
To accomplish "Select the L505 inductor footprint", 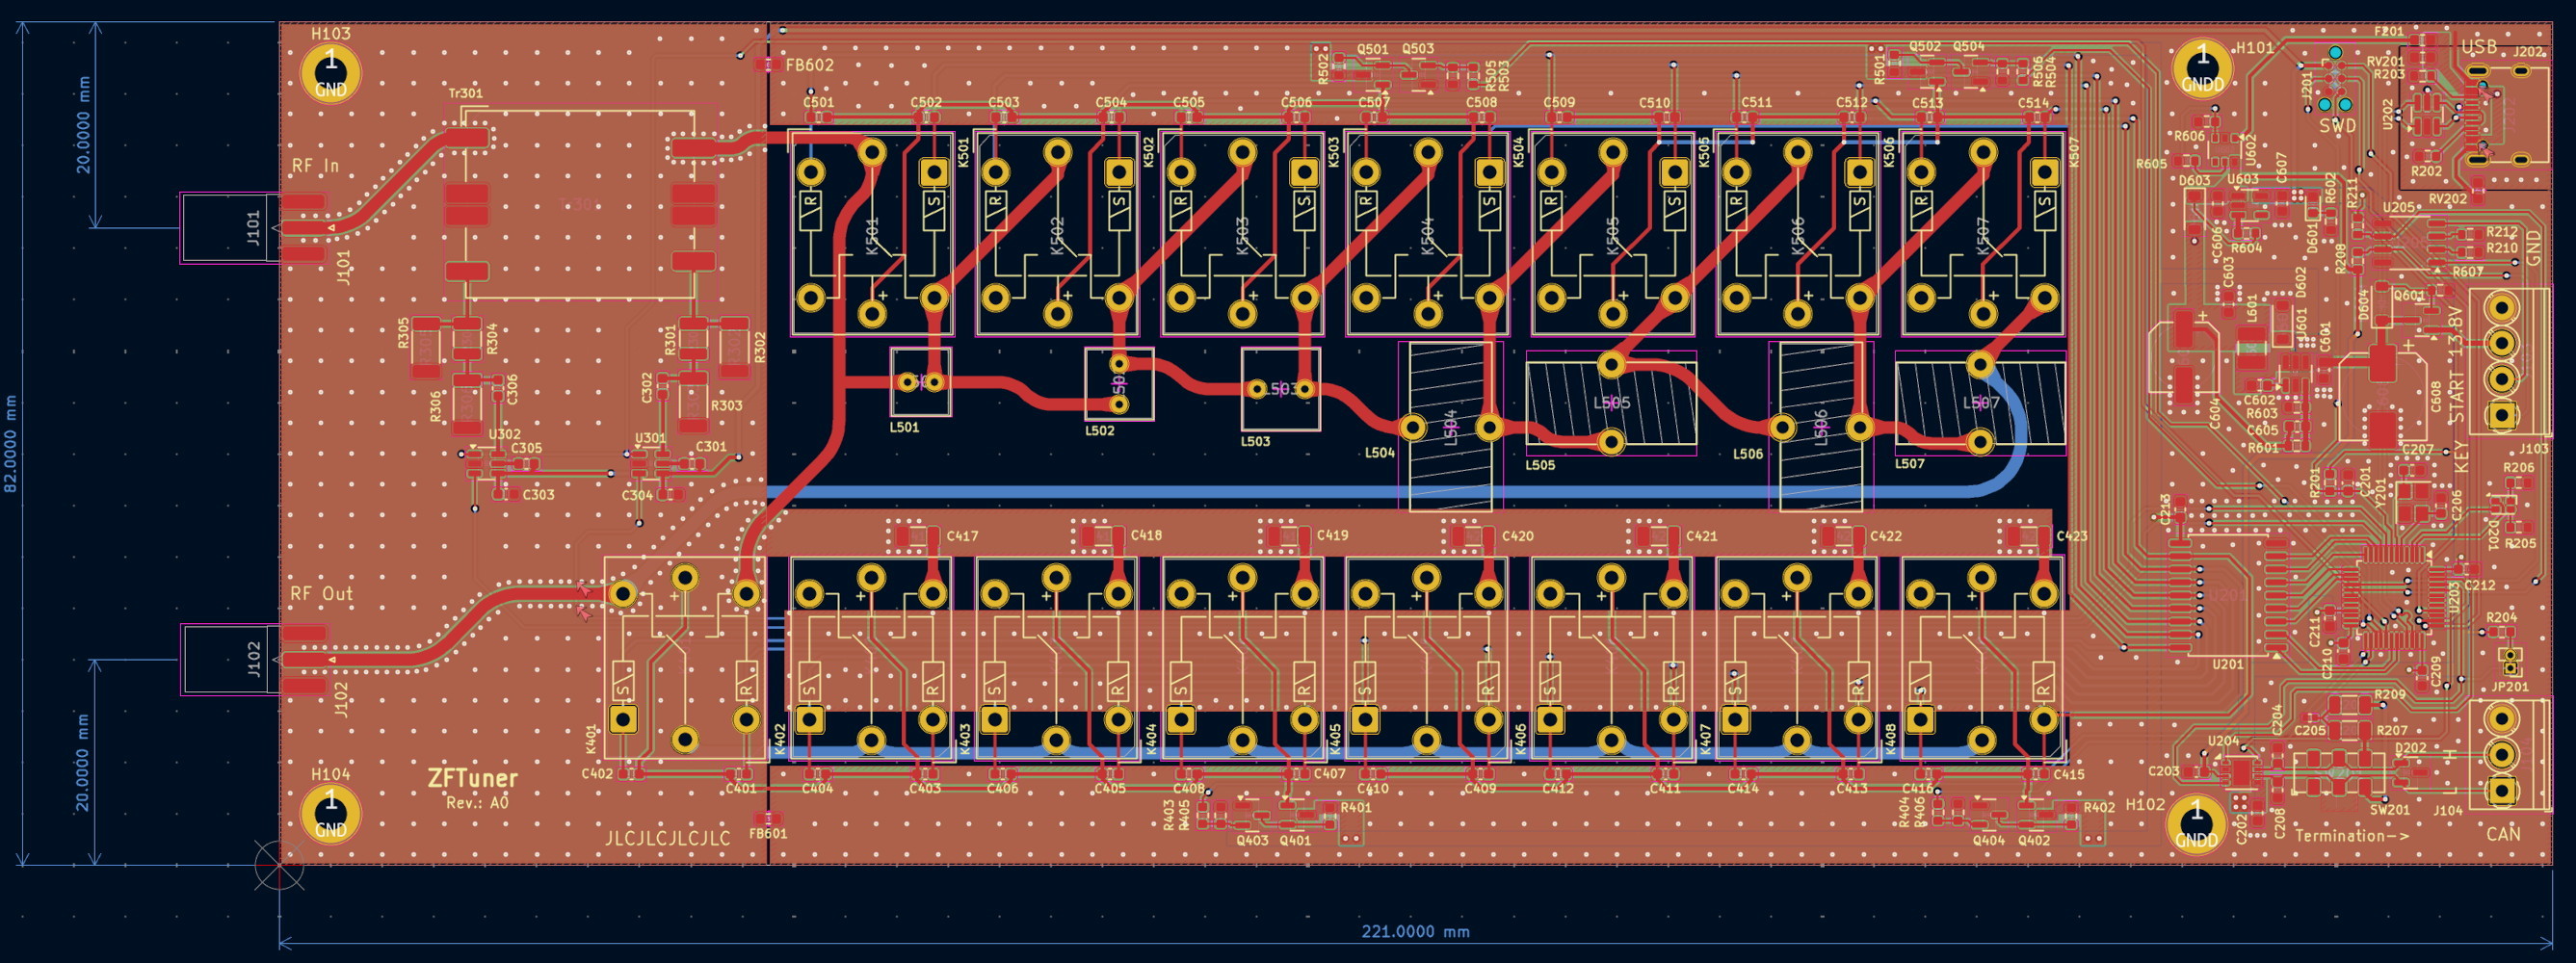I will (1611, 403).
